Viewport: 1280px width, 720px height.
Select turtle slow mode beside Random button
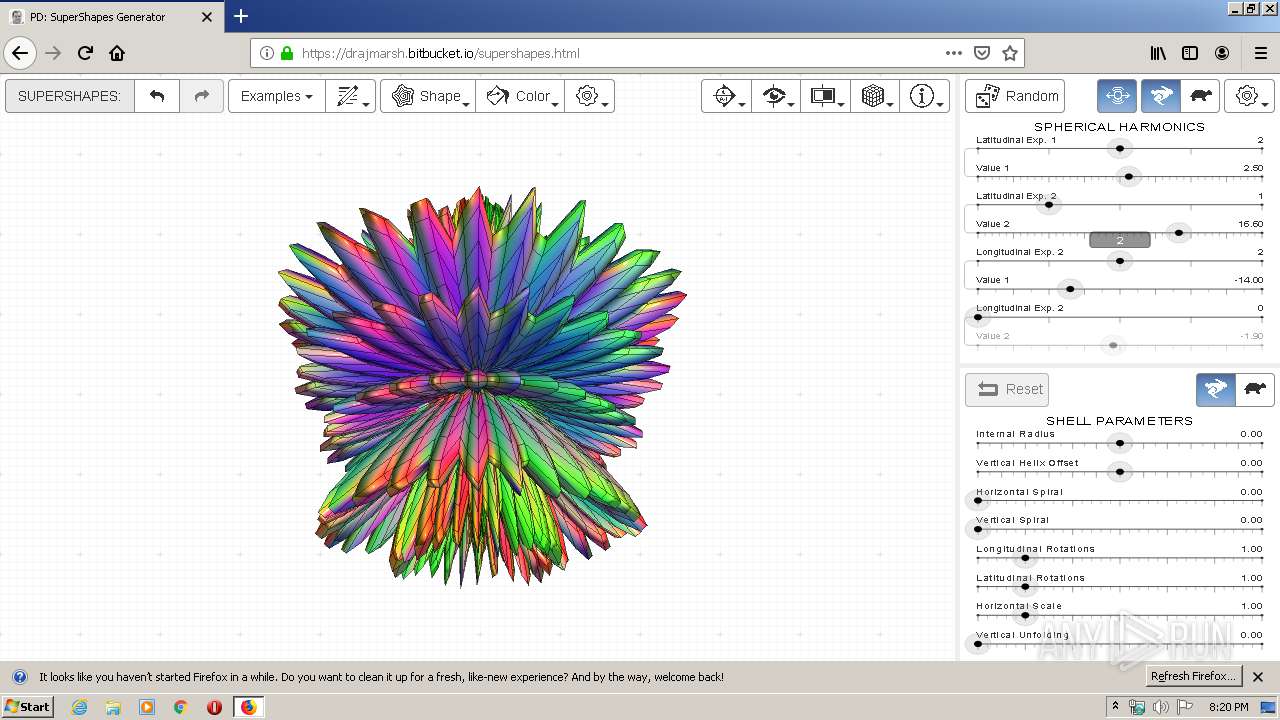coord(1200,96)
